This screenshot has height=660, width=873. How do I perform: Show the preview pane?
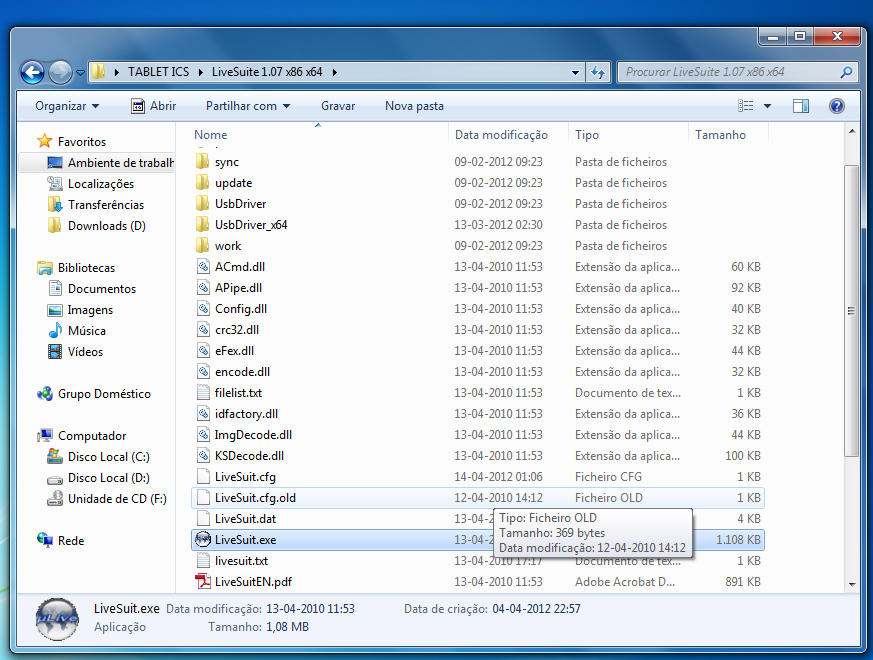[800, 106]
